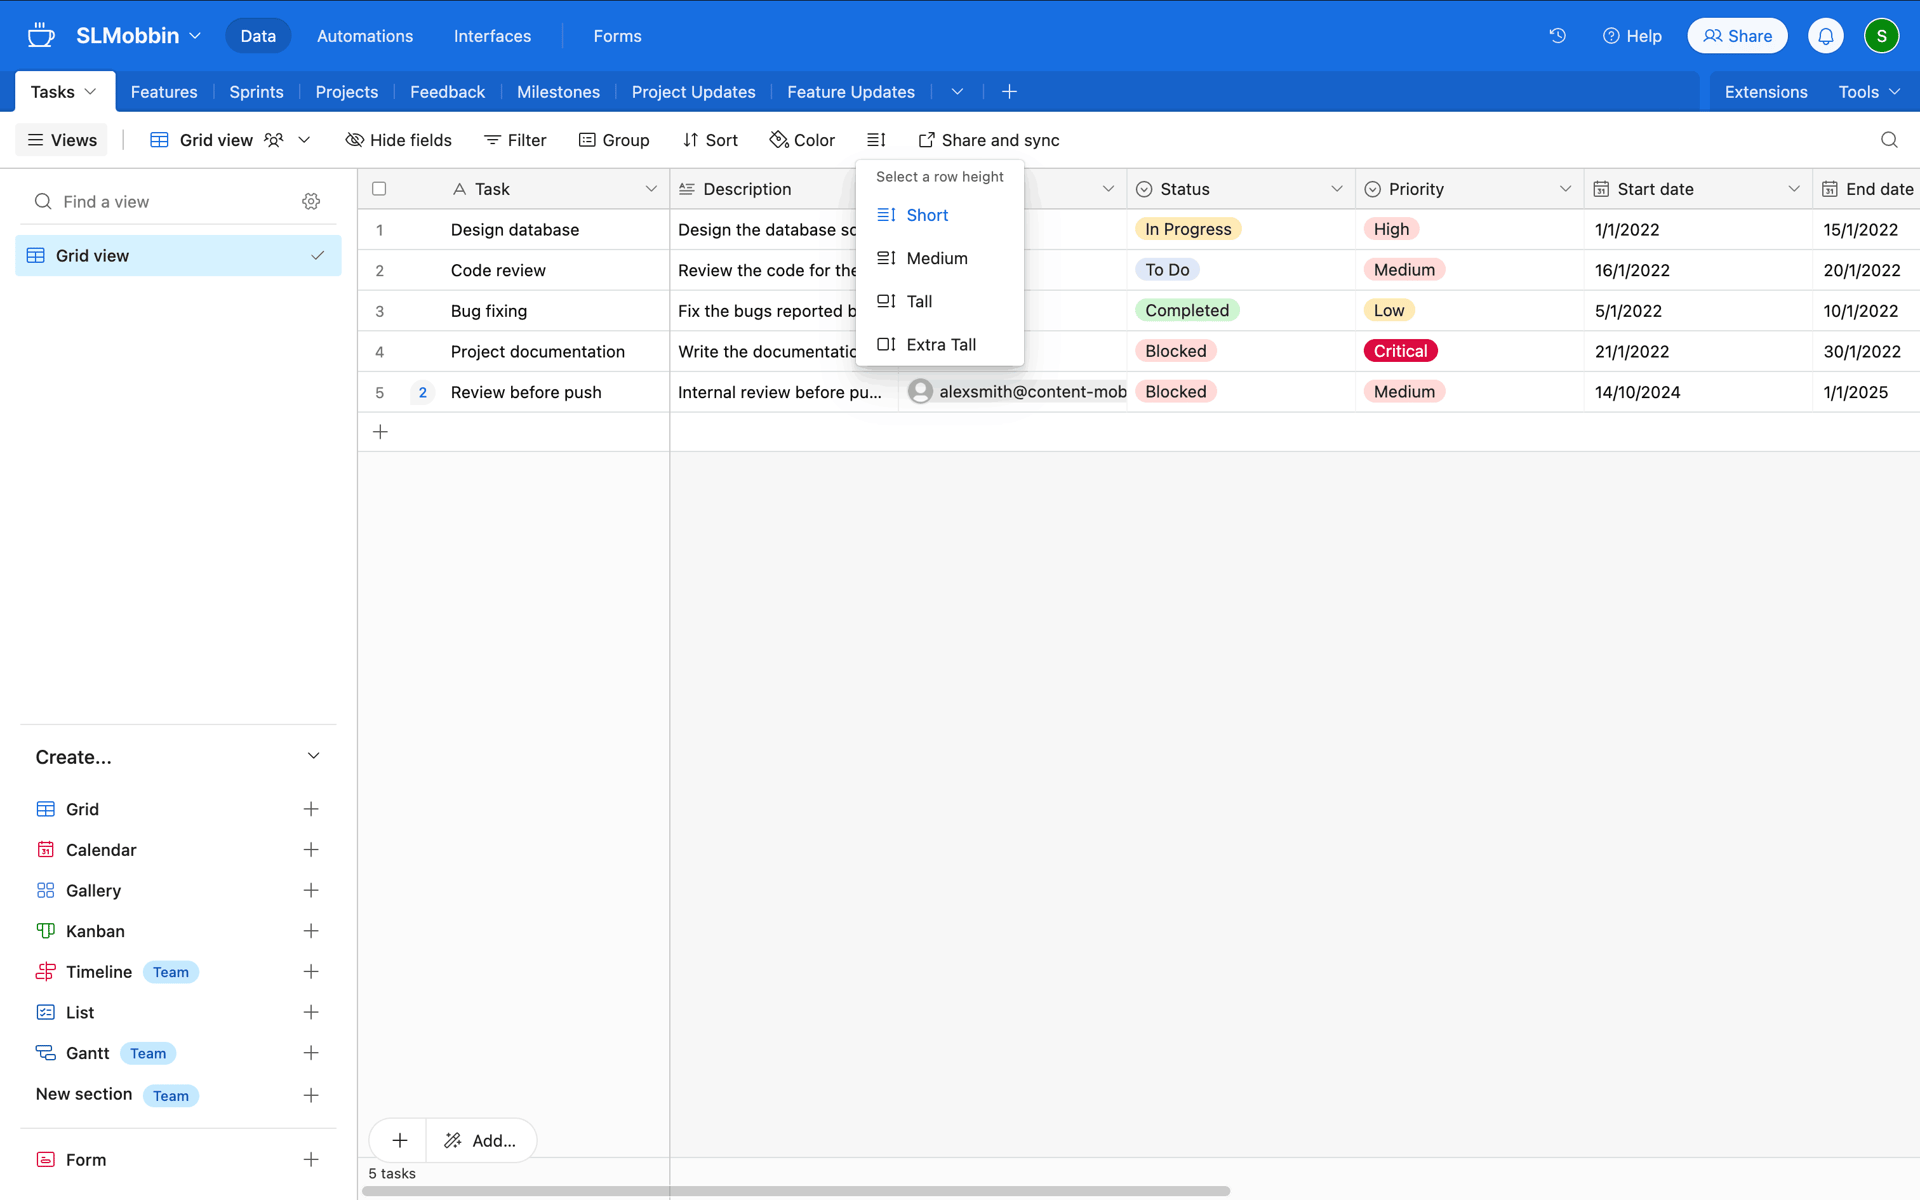
Task: Open the Automations tab
Action: coord(365,36)
